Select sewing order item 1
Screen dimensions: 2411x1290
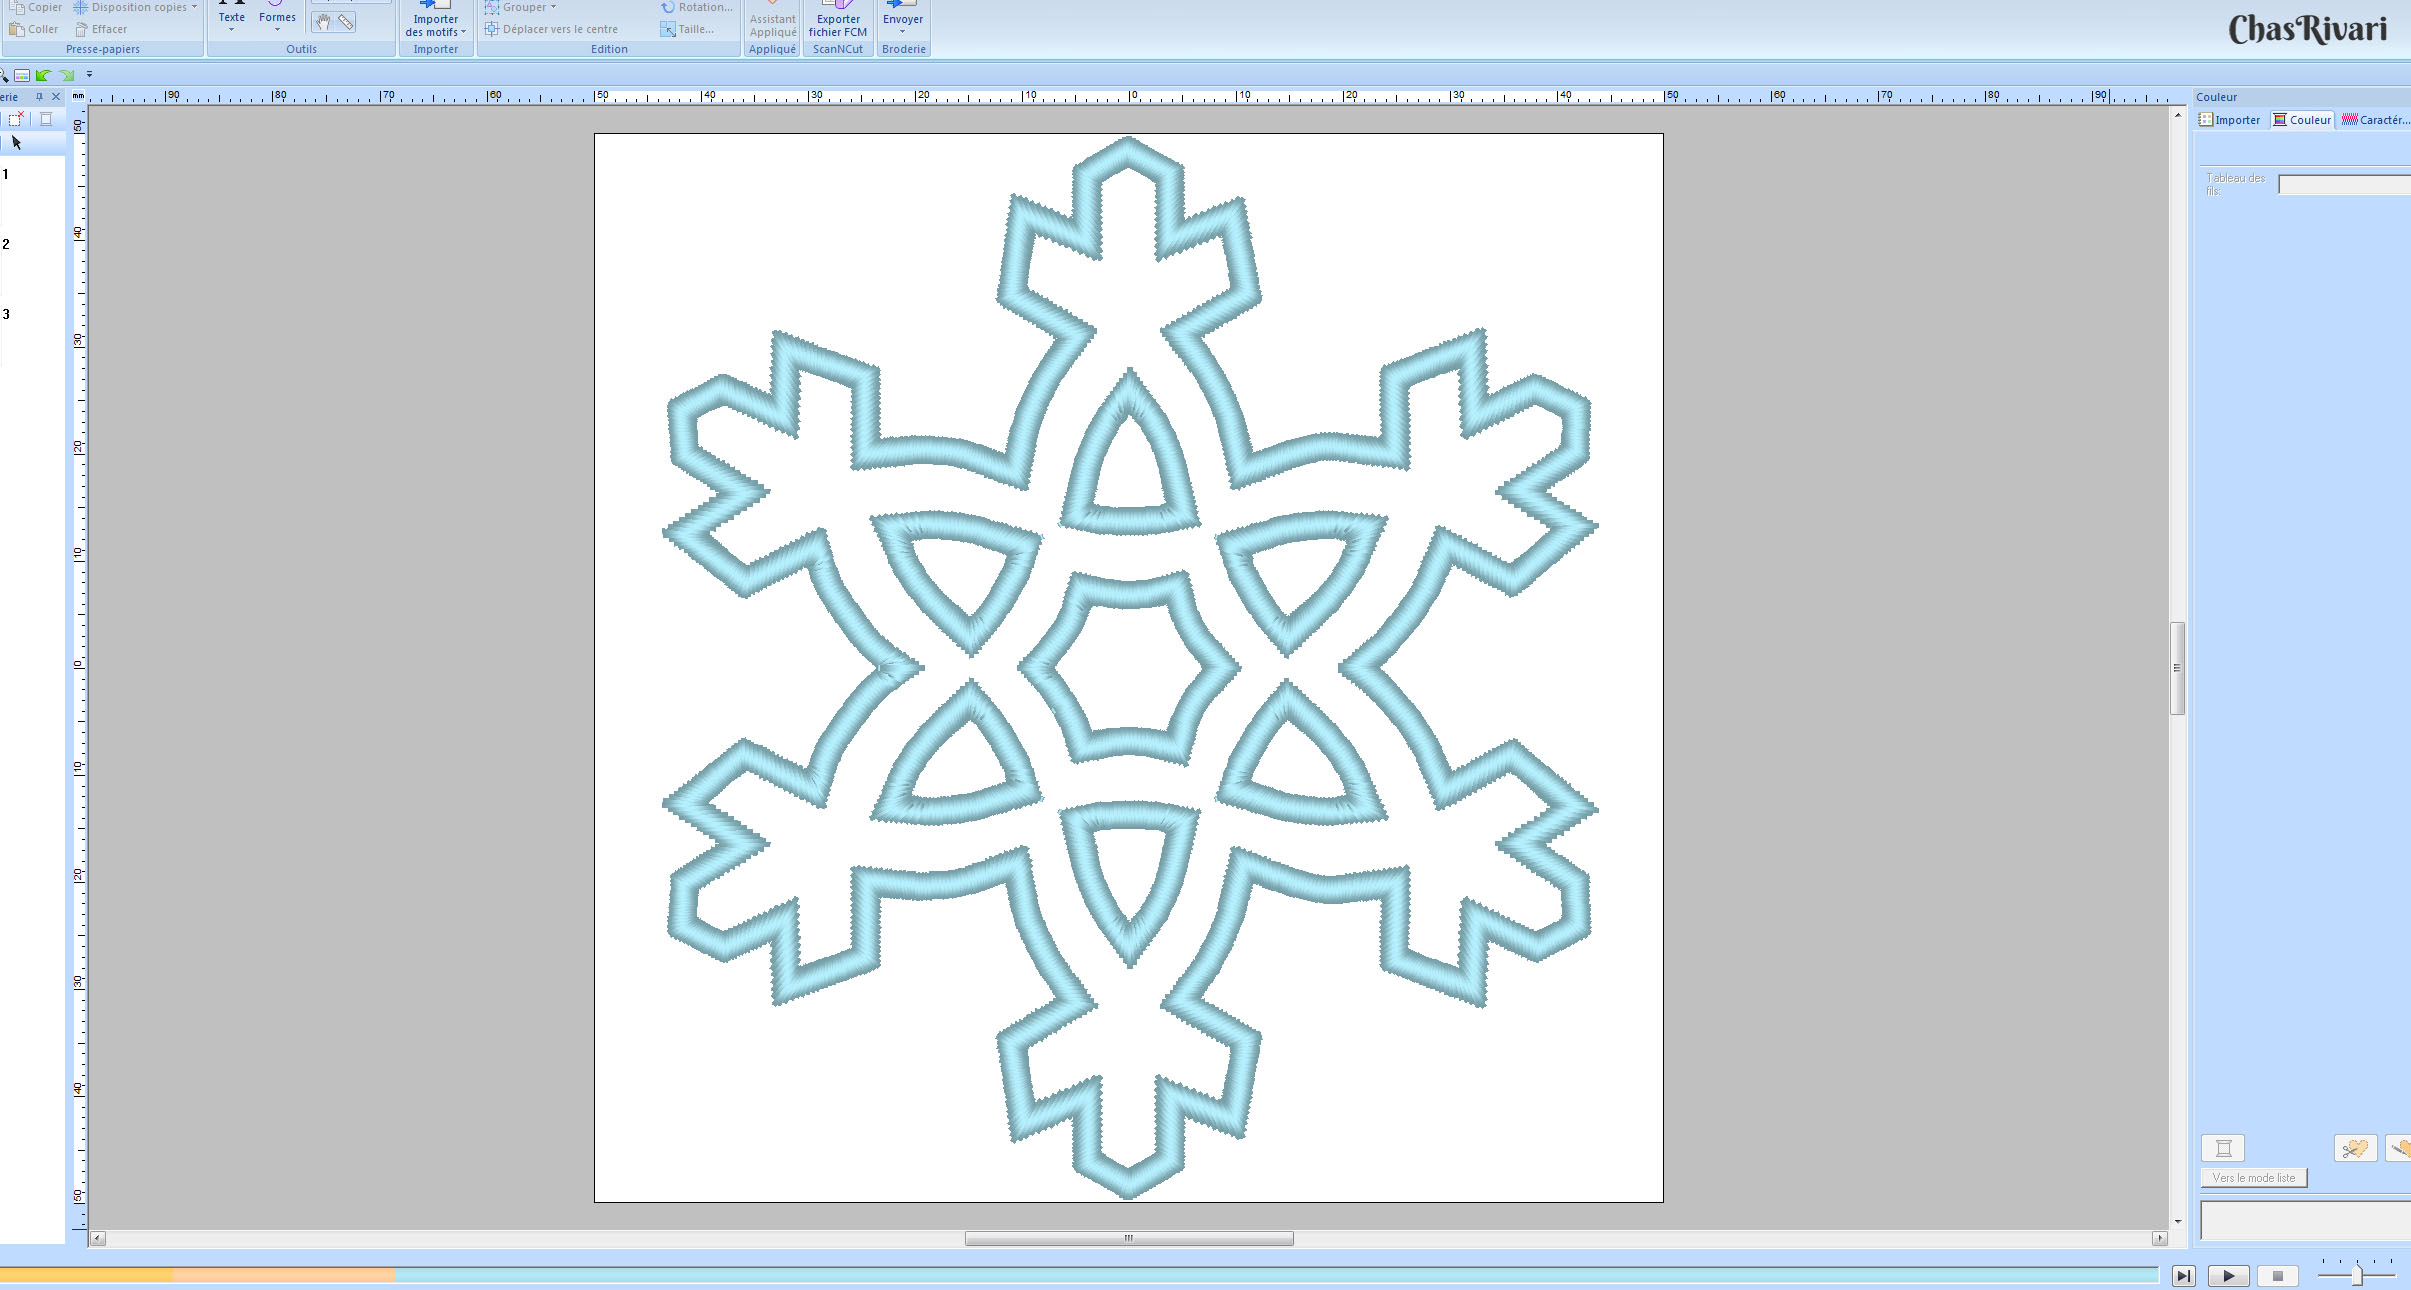click(6, 174)
